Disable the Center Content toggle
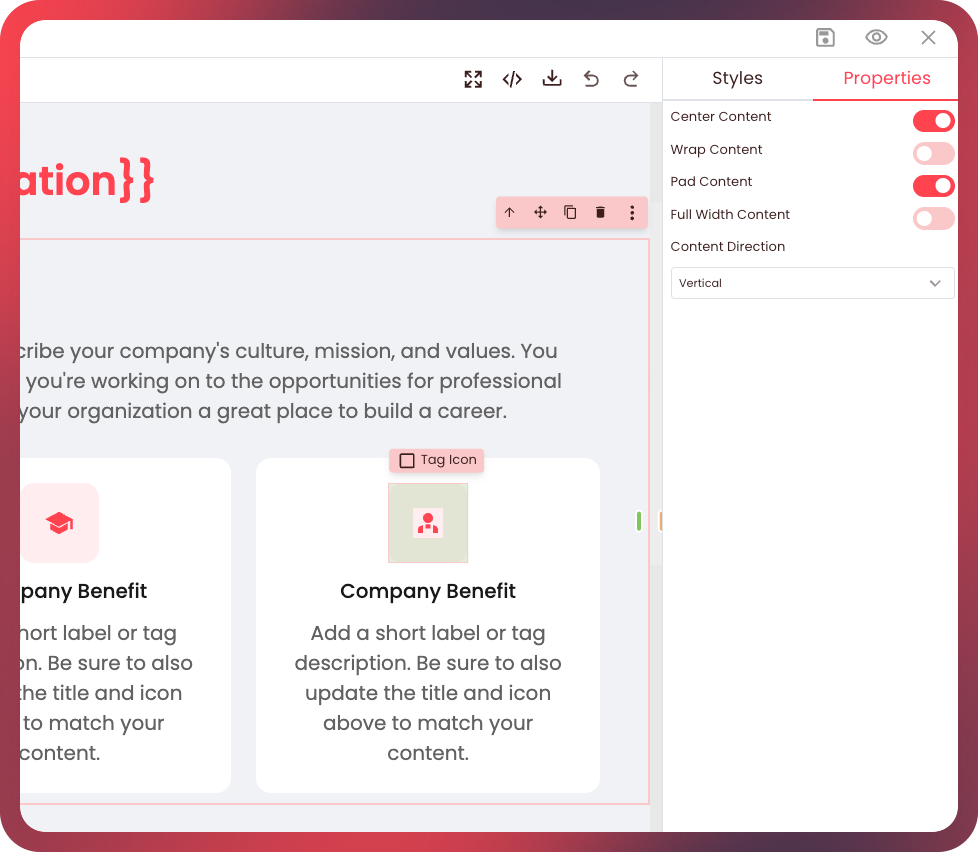 click(x=934, y=120)
